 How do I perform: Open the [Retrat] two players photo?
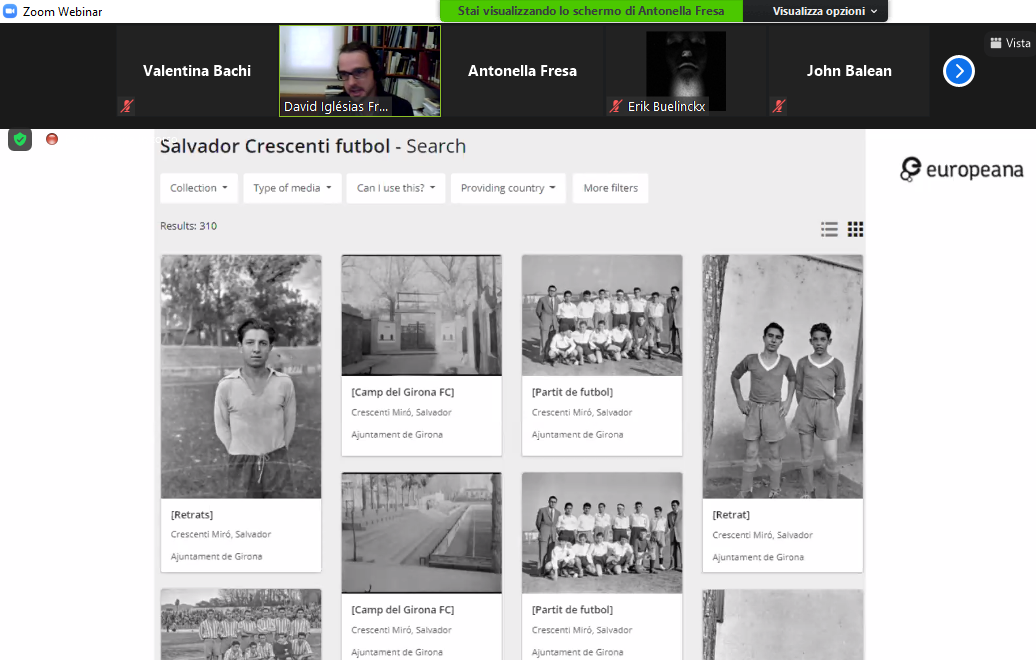[783, 377]
